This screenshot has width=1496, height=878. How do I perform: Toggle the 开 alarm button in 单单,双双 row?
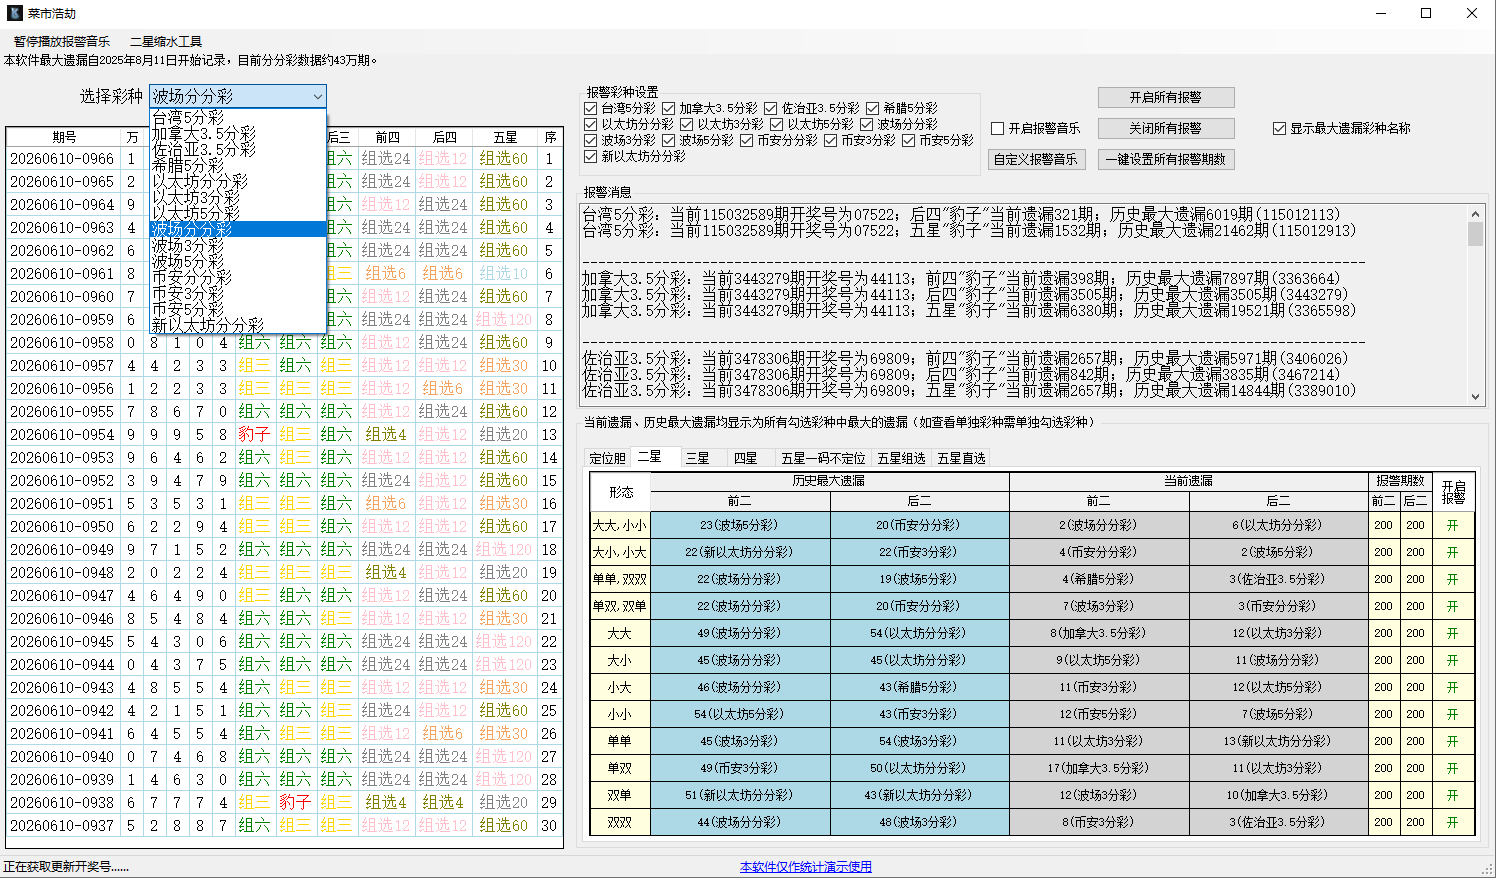(x=1452, y=579)
